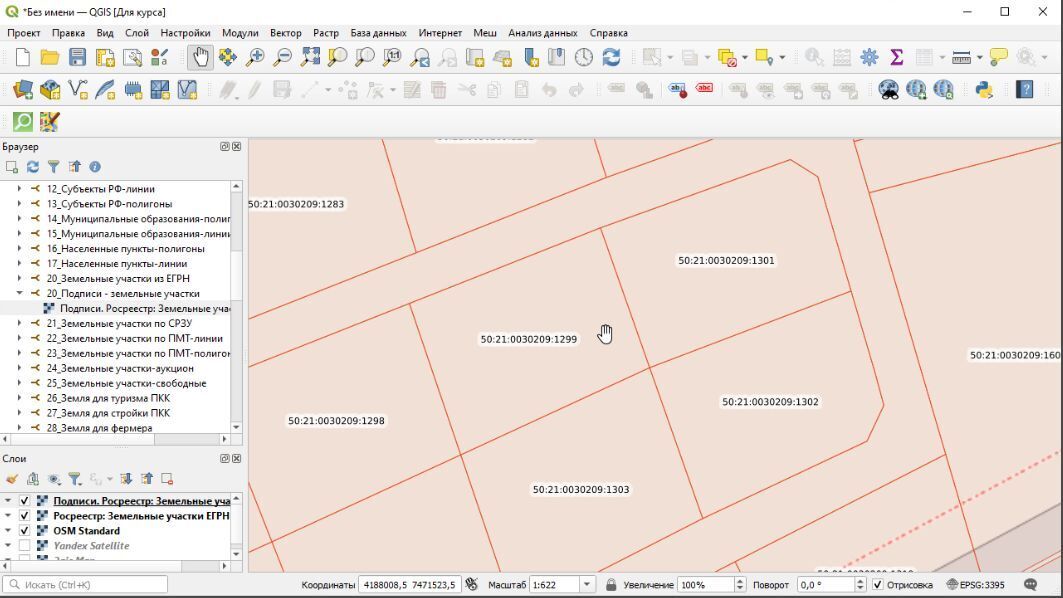The width and height of the screenshot is (1063, 598).
Task: Expand the 21_Земельные участки по СРЗУ node
Action: click(x=19, y=324)
